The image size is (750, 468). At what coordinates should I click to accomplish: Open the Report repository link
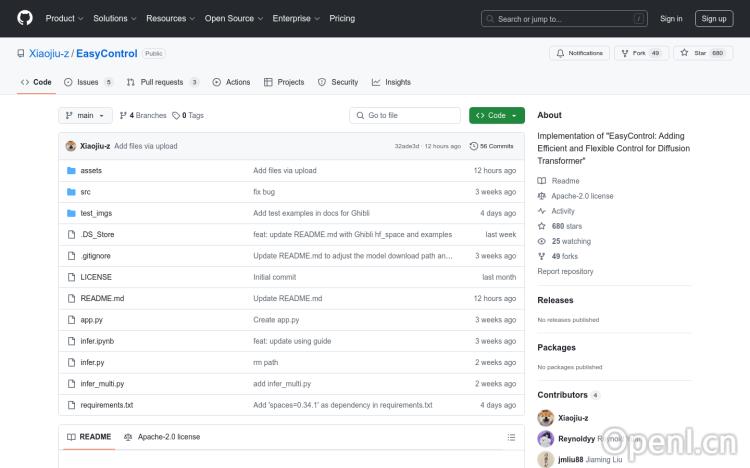(565, 271)
